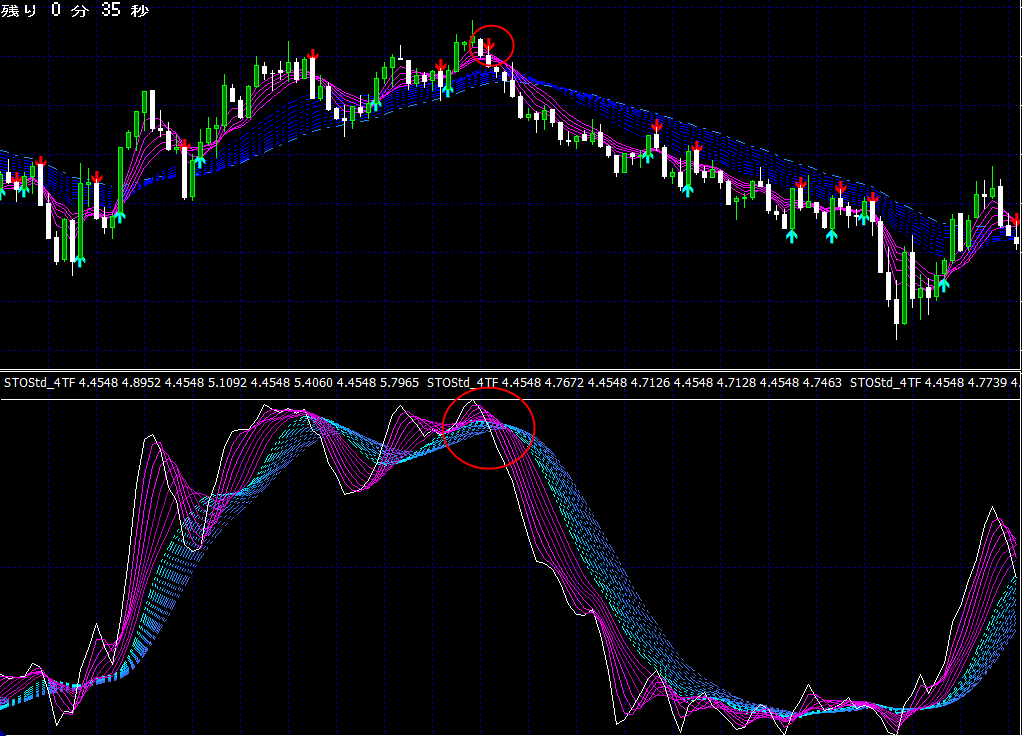This screenshot has height=736, width=1022.
Task: Click the countdown text 残り 0 分 35 秒
Action: 75,10
